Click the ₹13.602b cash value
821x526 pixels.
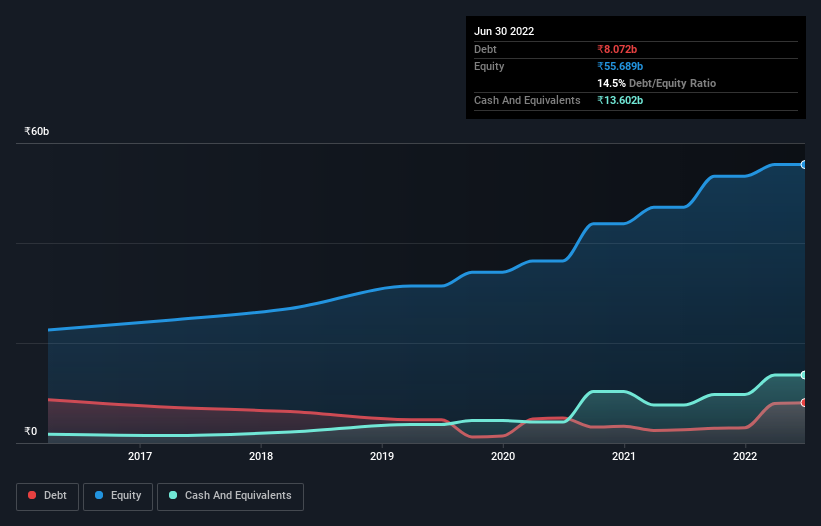[620, 100]
